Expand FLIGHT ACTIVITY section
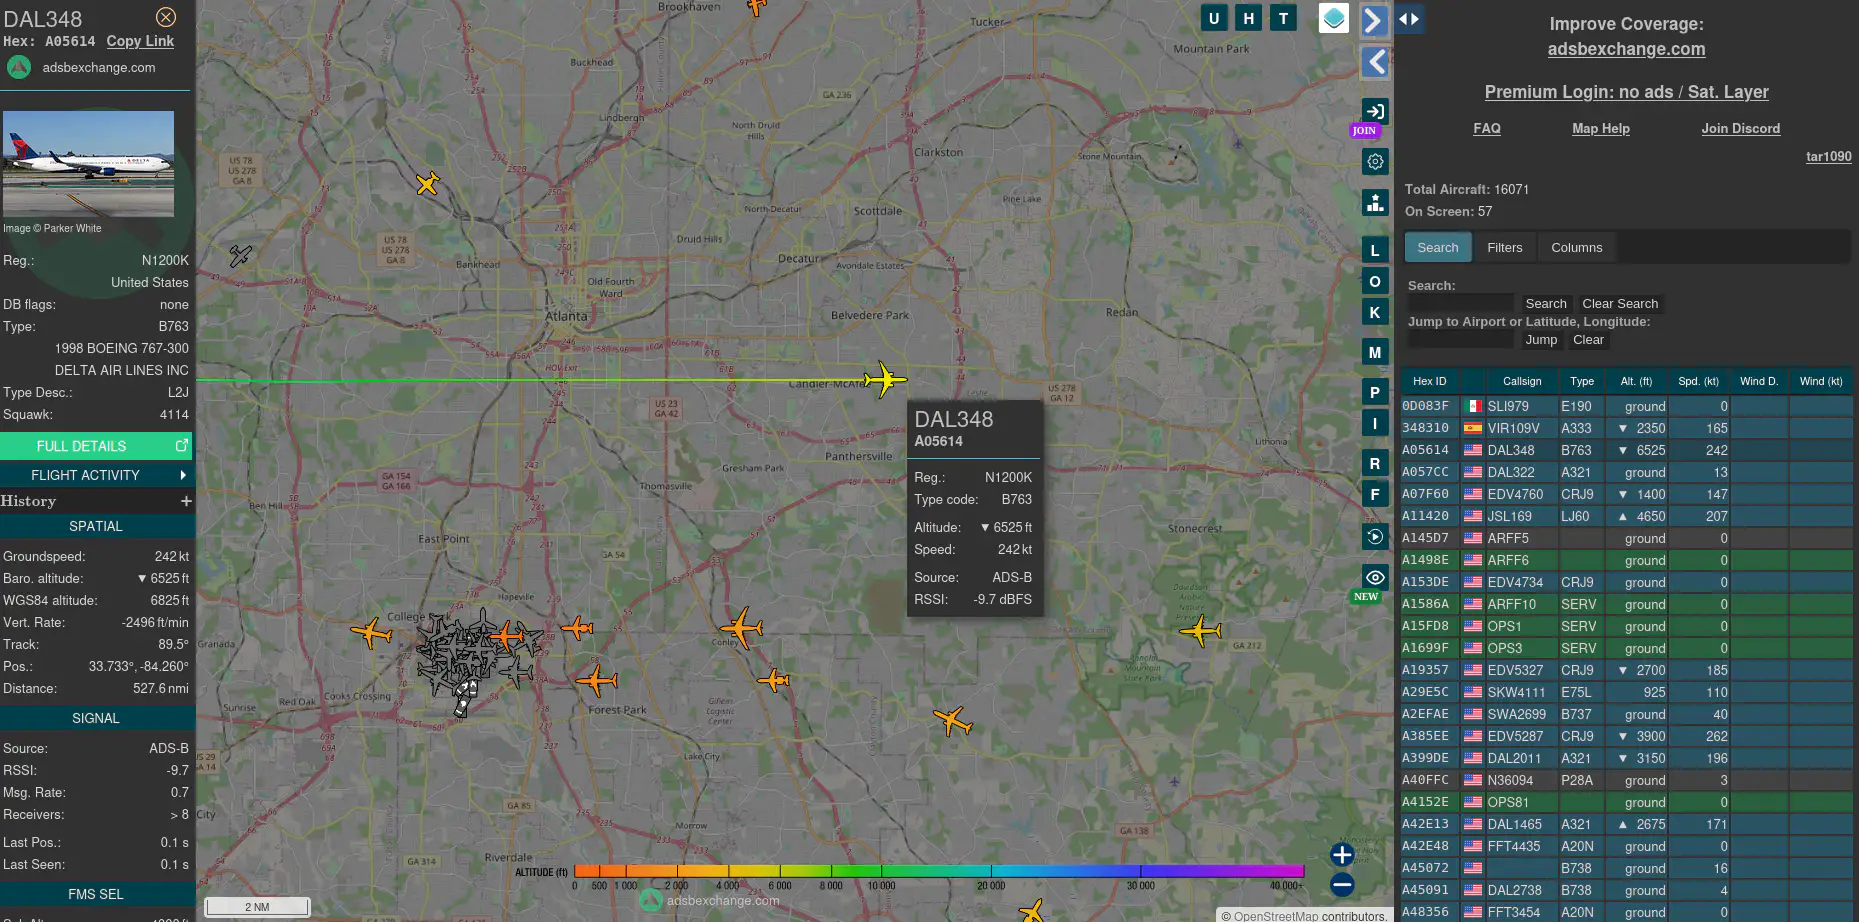This screenshot has height=922, width=1859. coord(96,475)
